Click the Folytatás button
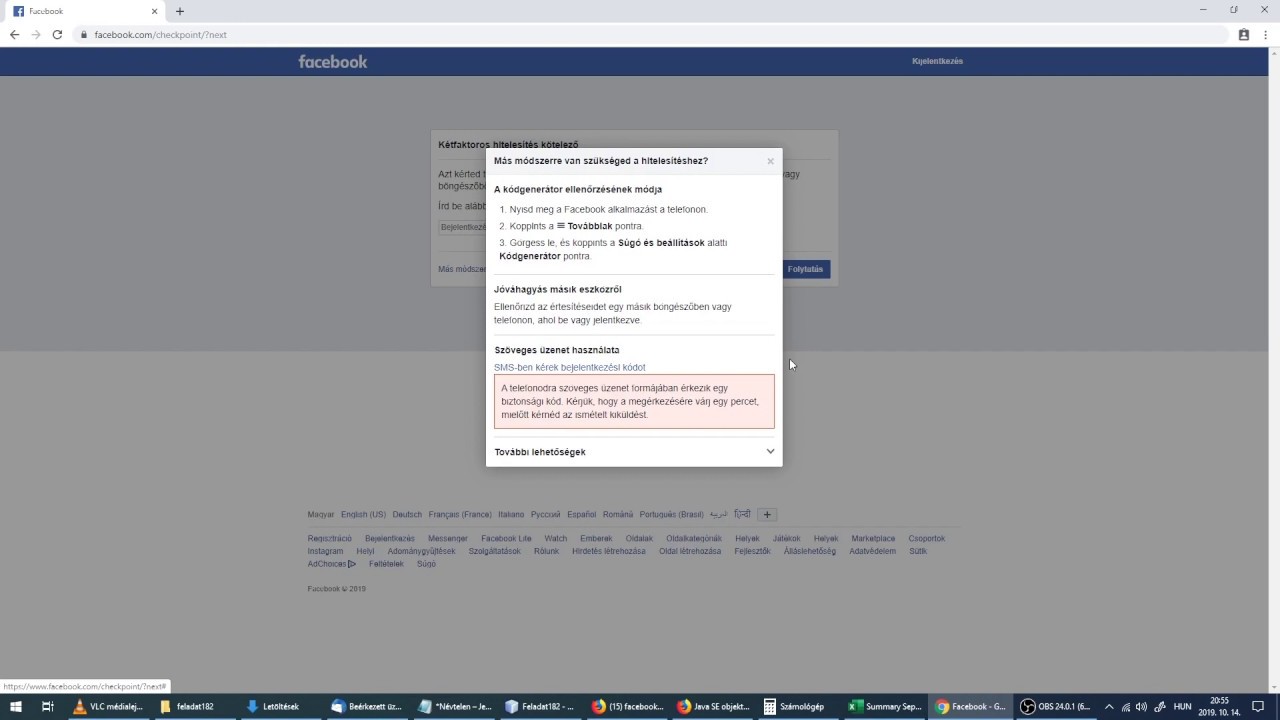Image resolution: width=1280 pixels, height=720 pixels. point(805,269)
